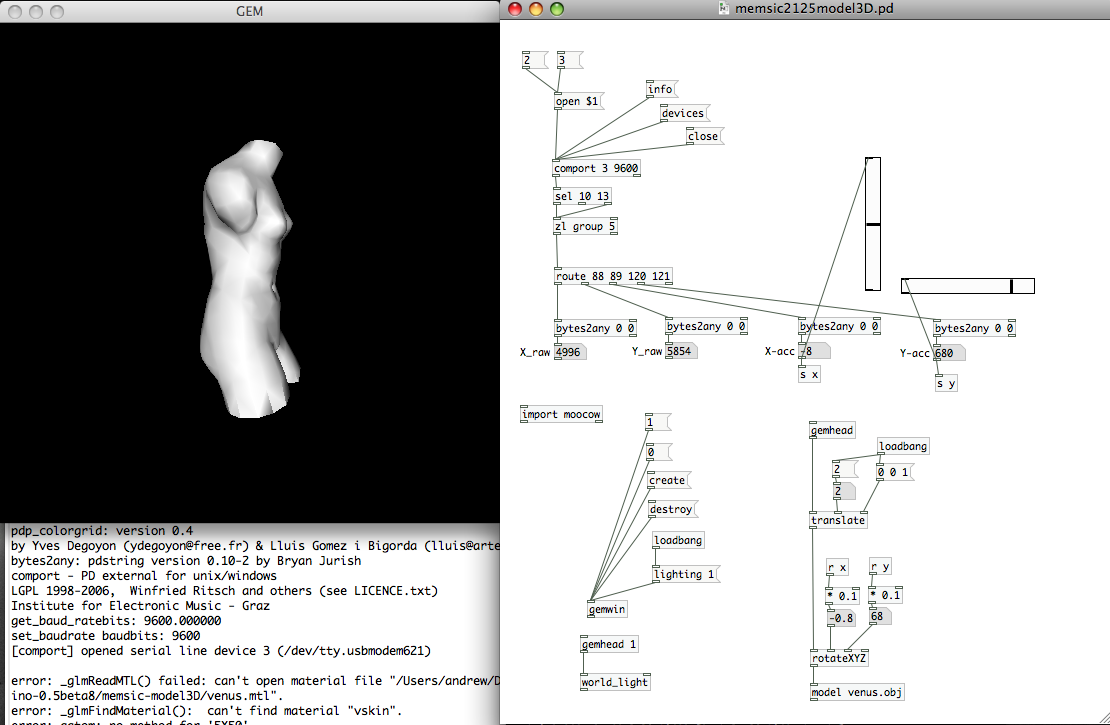
Task: Click the "GEM" window title
Action: (250, 11)
